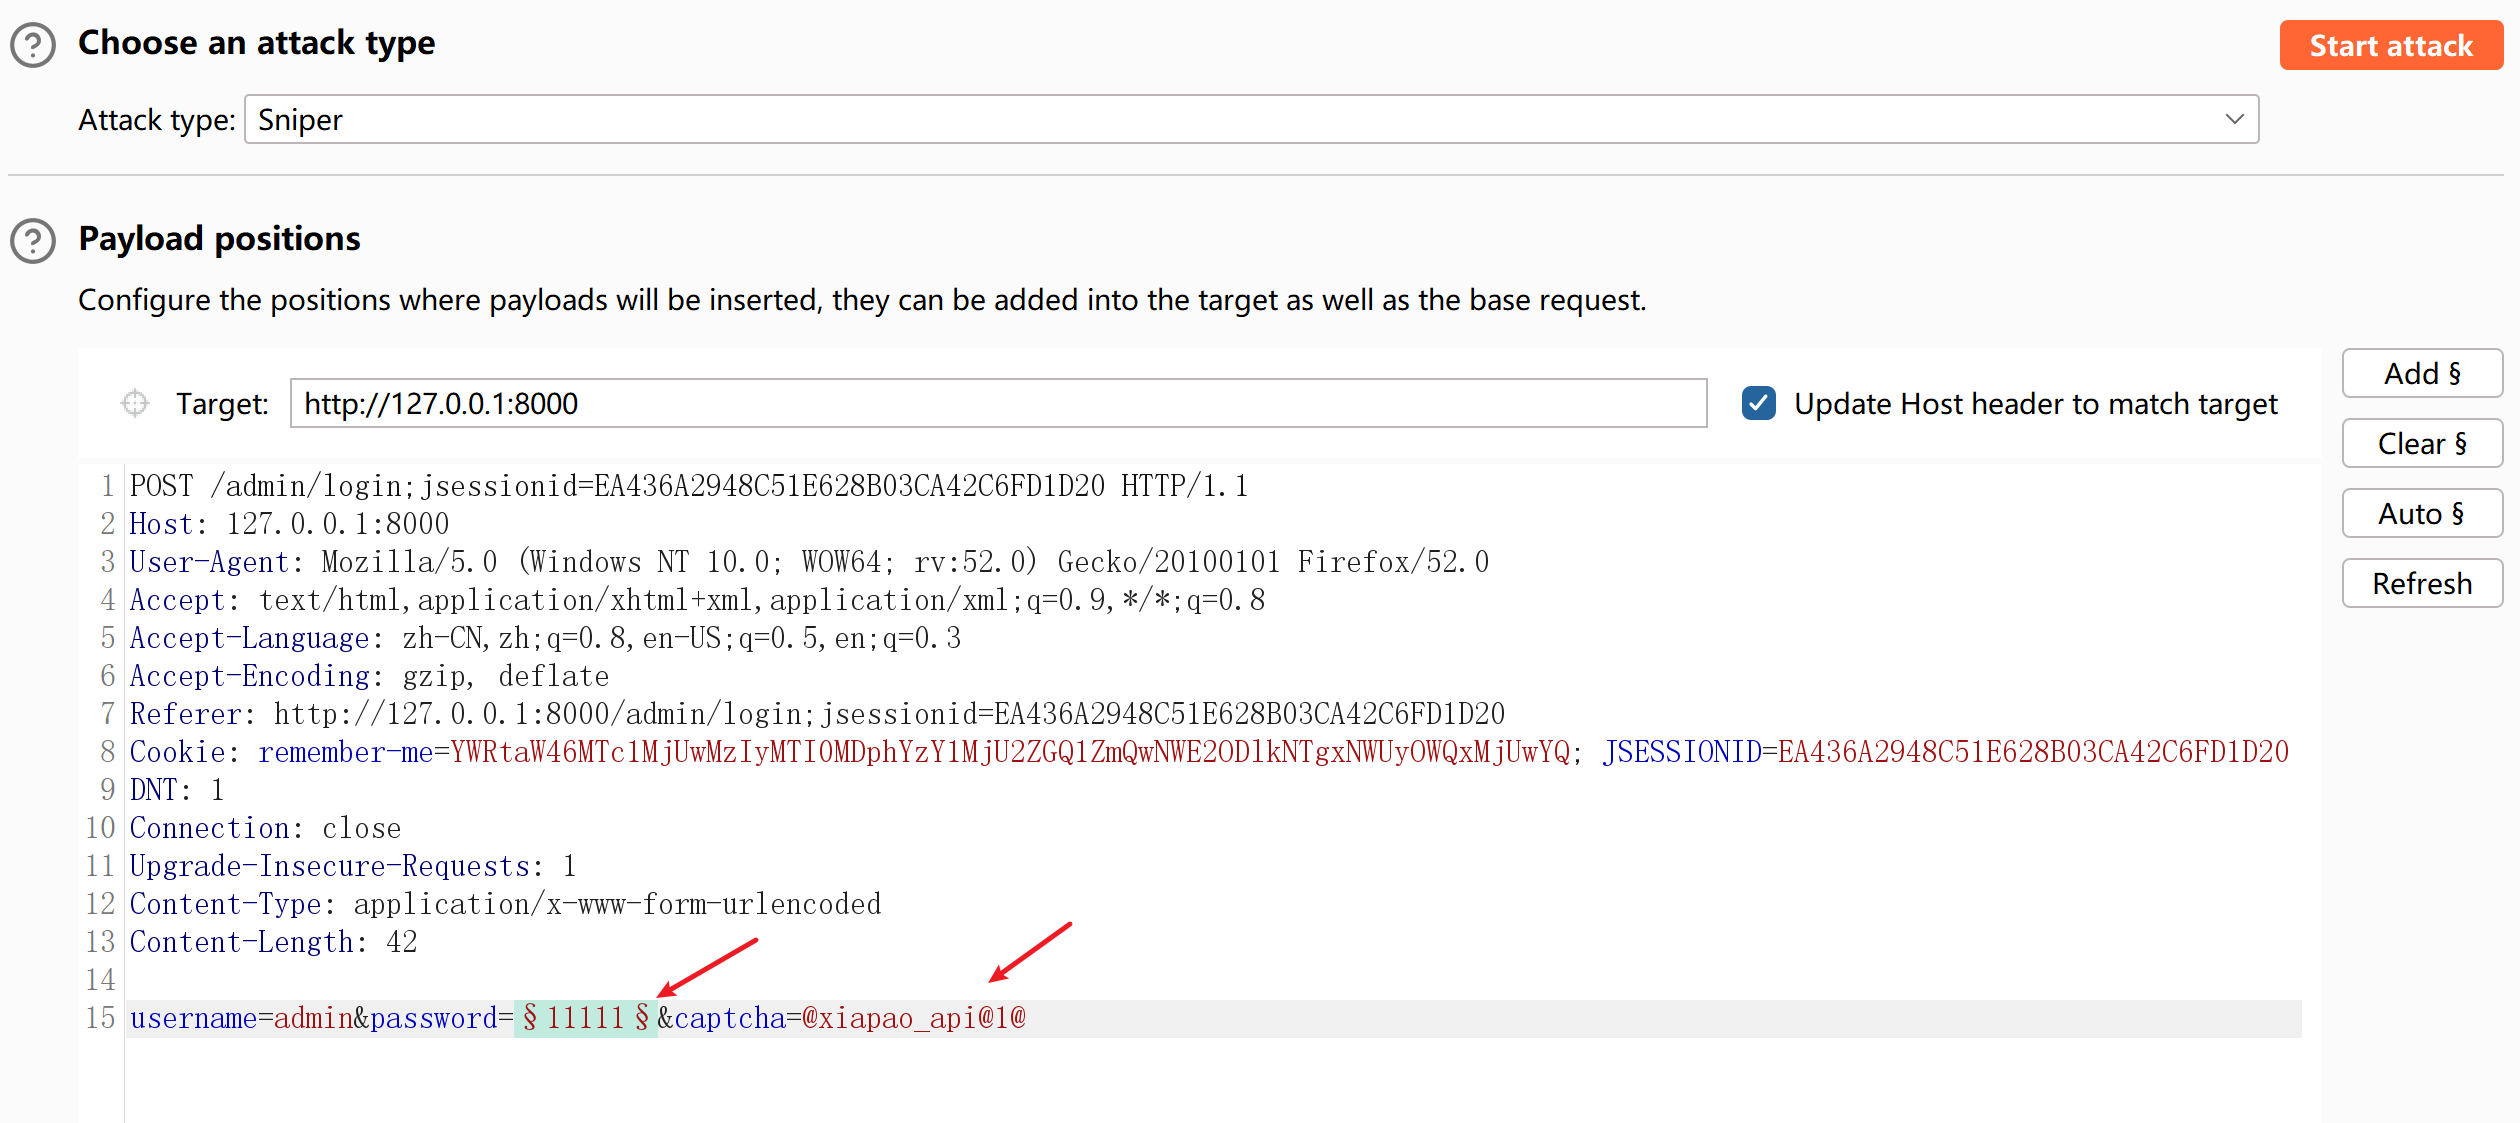
Task: Open help for Choose an attack type
Action: [x=33, y=45]
